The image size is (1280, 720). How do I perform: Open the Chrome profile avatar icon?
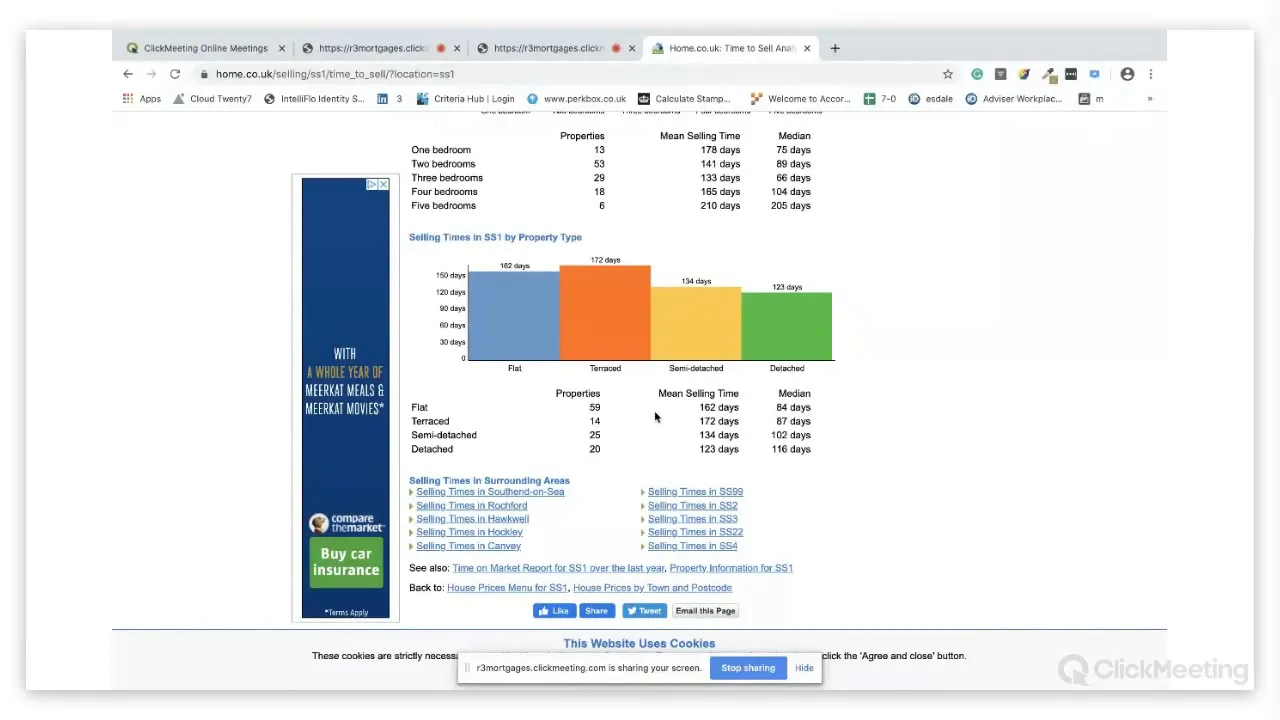(x=1127, y=74)
